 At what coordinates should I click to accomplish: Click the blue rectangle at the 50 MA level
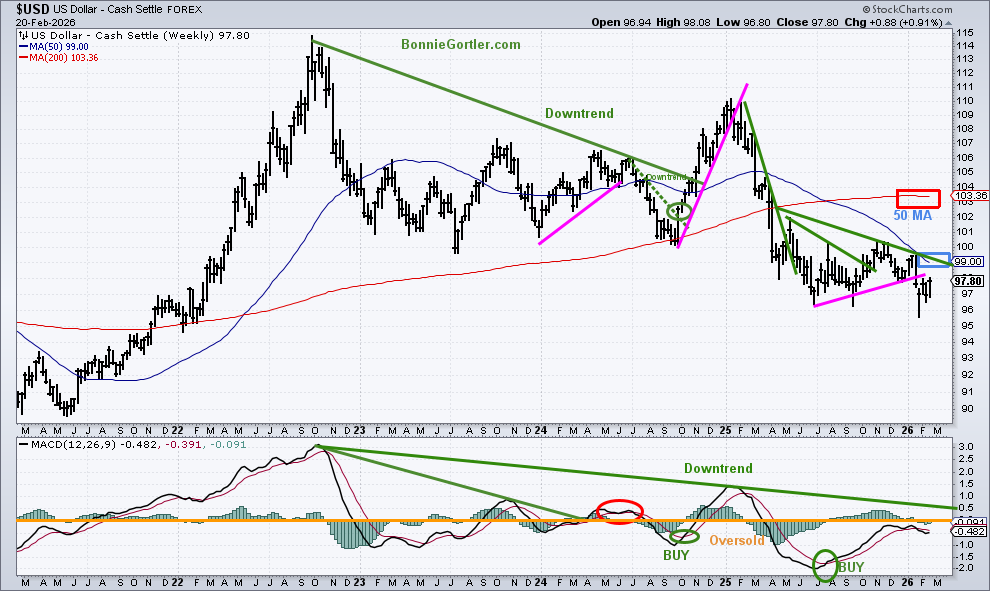[x=933, y=260]
